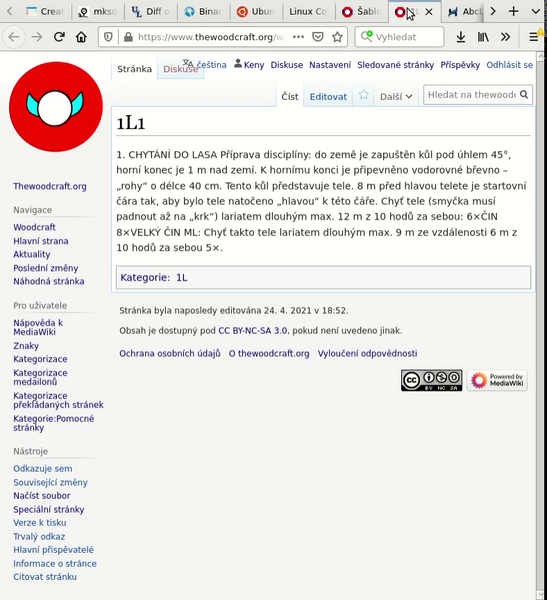Open the Keny user page
Image resolution: width=547 pixels, height=600 pixels.
pos(254,65)
